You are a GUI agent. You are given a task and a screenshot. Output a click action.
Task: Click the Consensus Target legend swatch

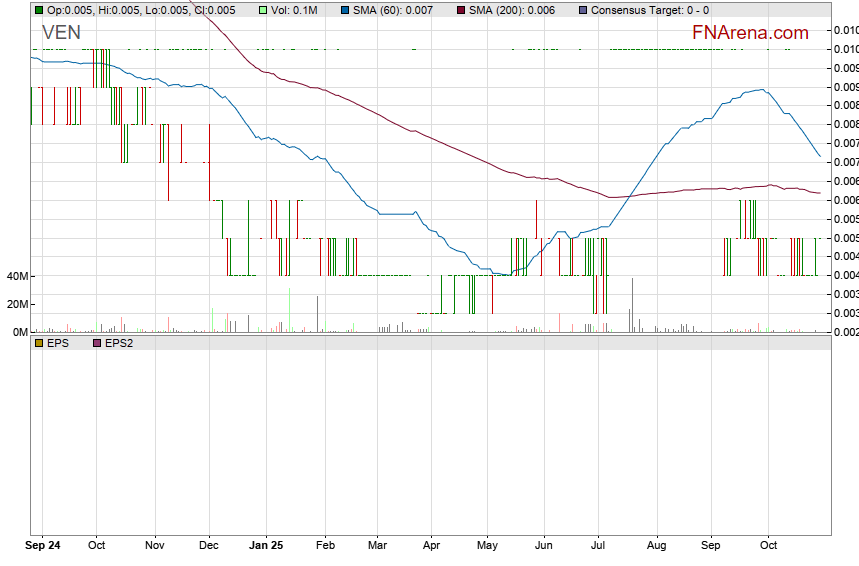[x=583, y=10]
